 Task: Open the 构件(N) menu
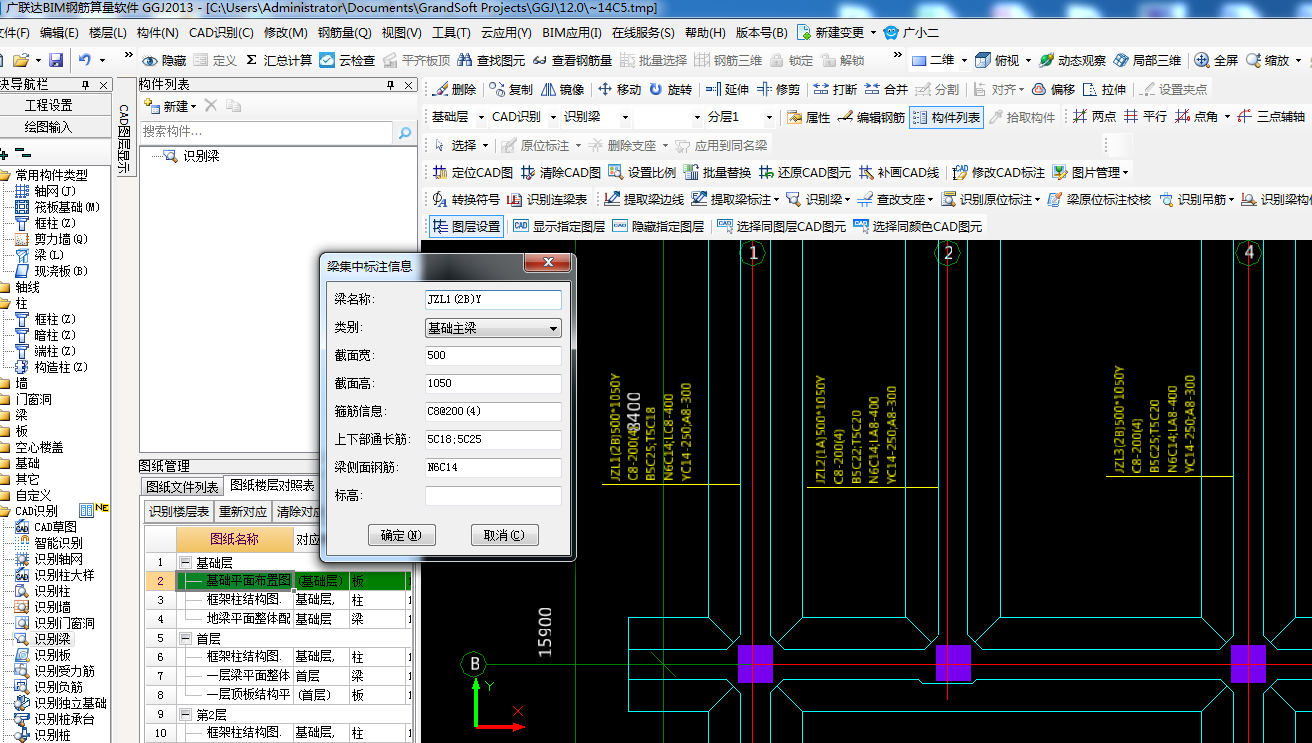pos(158,32)
